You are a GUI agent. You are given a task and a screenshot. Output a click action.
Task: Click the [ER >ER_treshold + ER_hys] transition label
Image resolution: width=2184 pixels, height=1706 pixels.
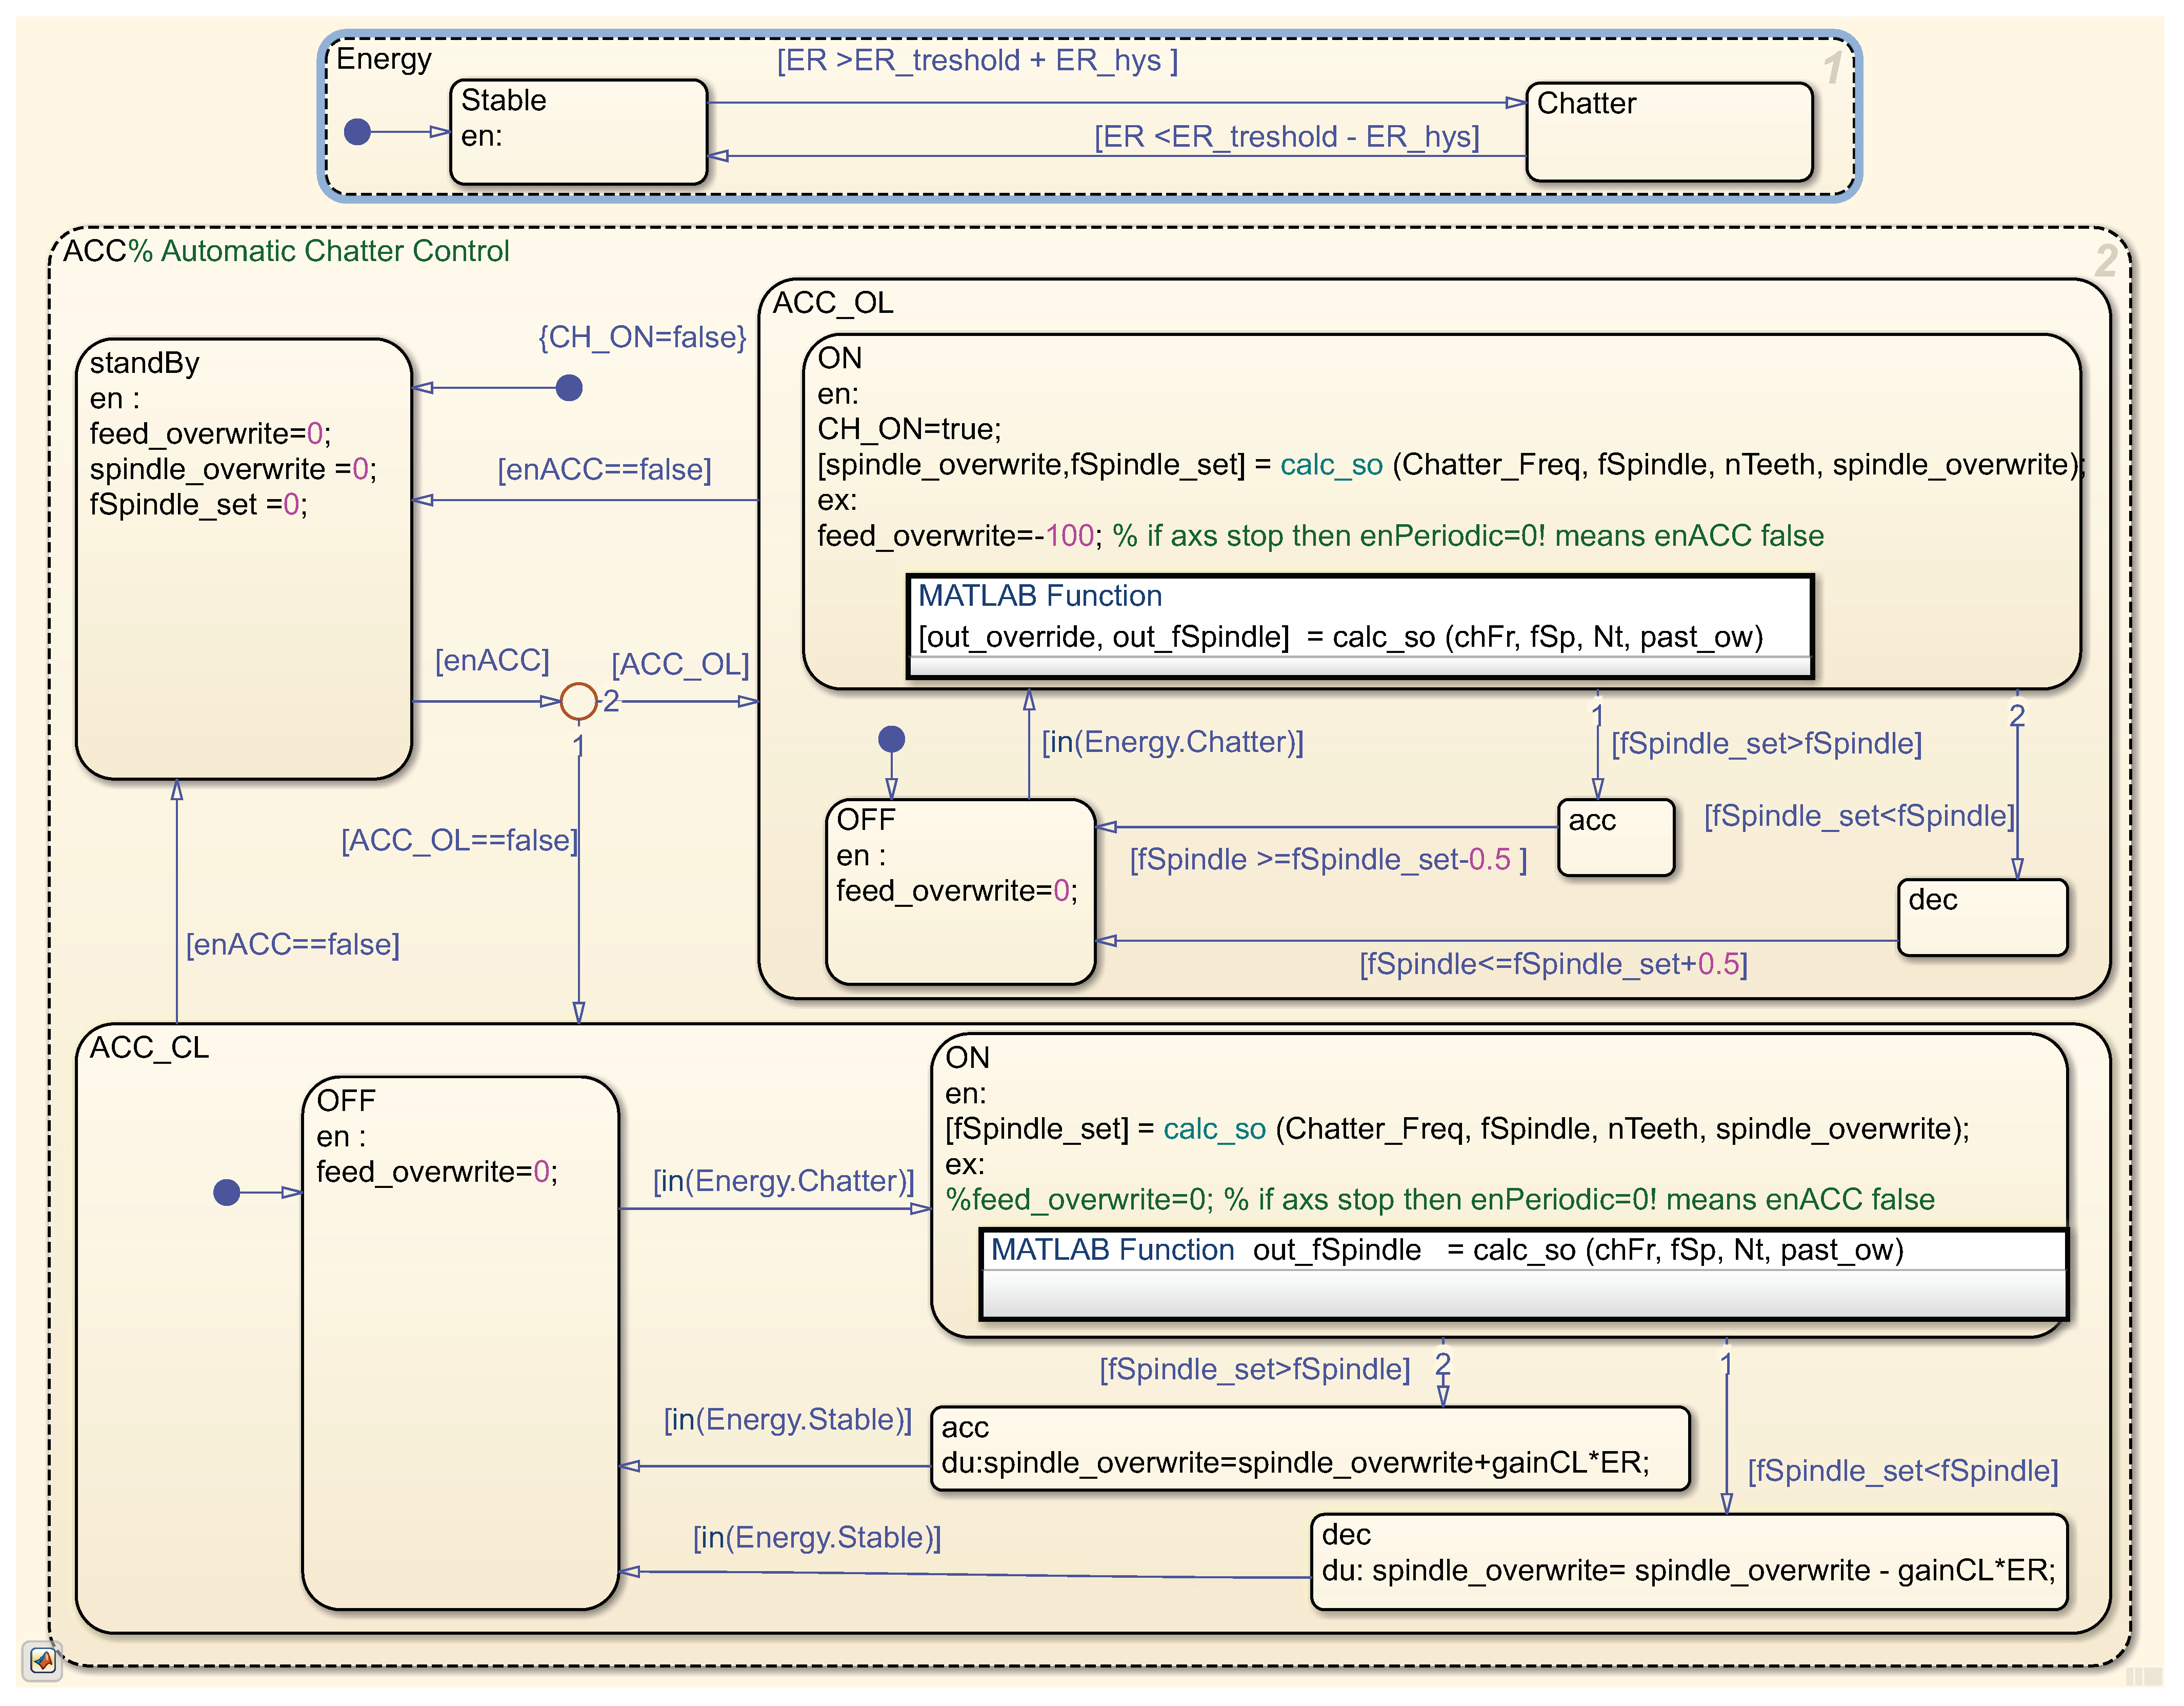[x=977, y=60]
